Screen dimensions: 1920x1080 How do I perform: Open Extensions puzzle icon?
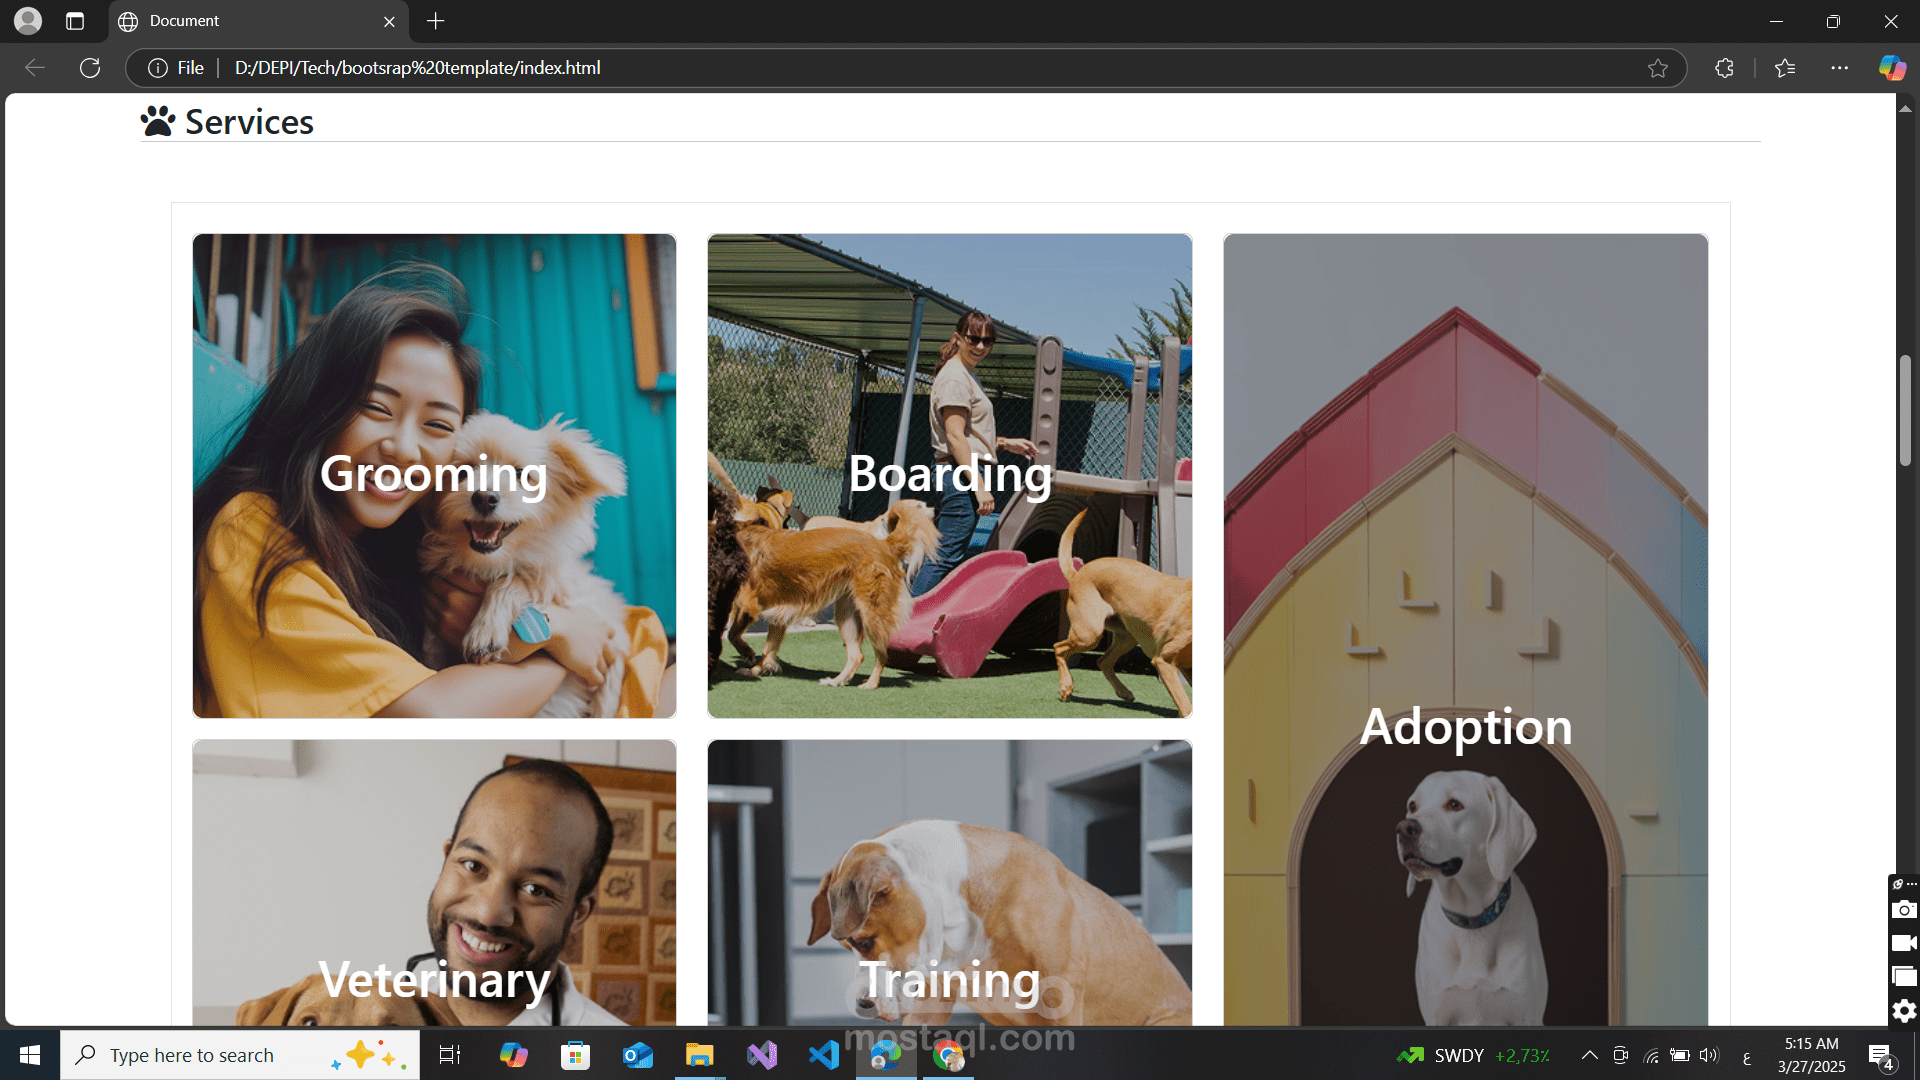1724,68
